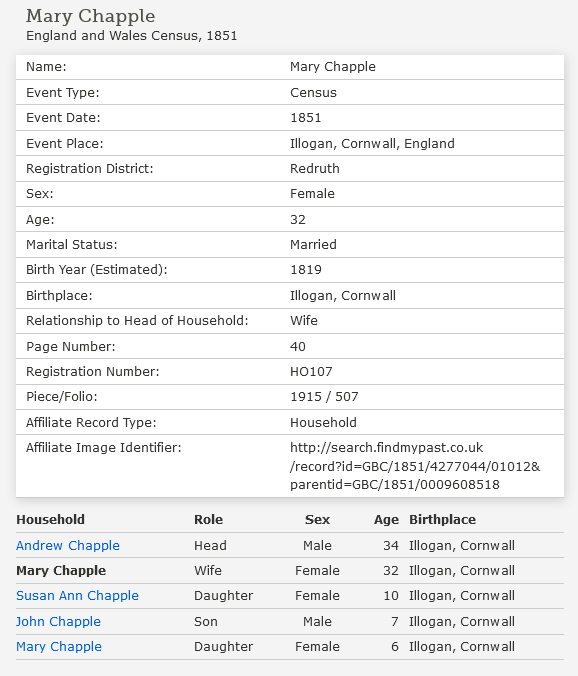Open Andrew Chapple household member link
The image size is (578, 676).
pyautogui.click(x=68, y=545)
